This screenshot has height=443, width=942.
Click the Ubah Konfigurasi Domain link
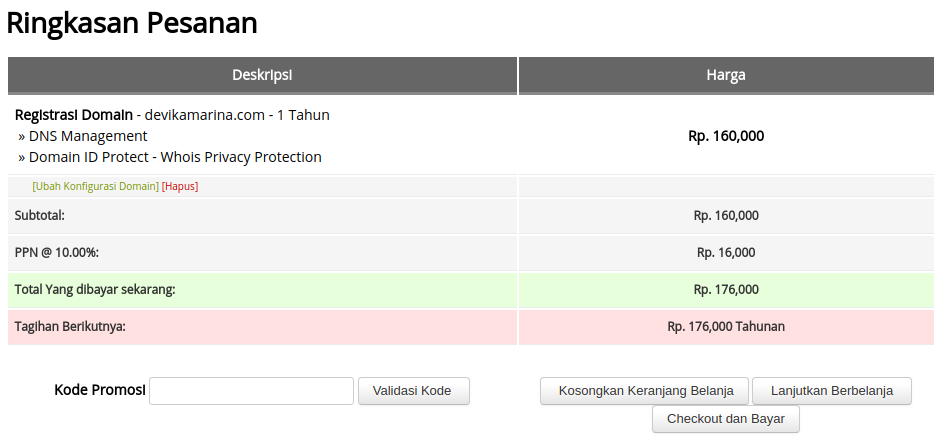[95, 186]
